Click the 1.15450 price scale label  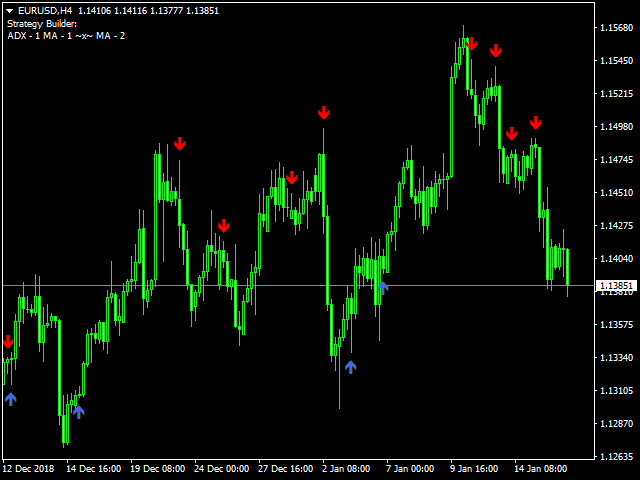tap(616, 60)
